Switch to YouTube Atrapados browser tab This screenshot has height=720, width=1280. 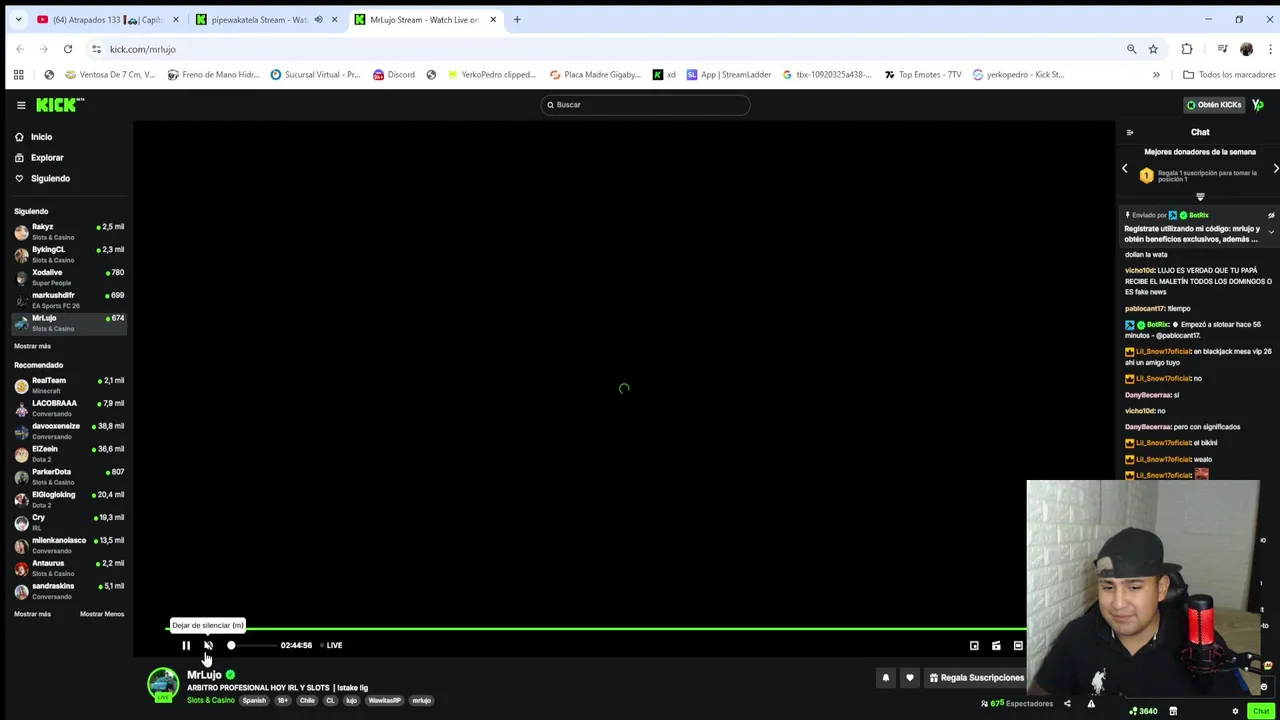tap(107, 19)
